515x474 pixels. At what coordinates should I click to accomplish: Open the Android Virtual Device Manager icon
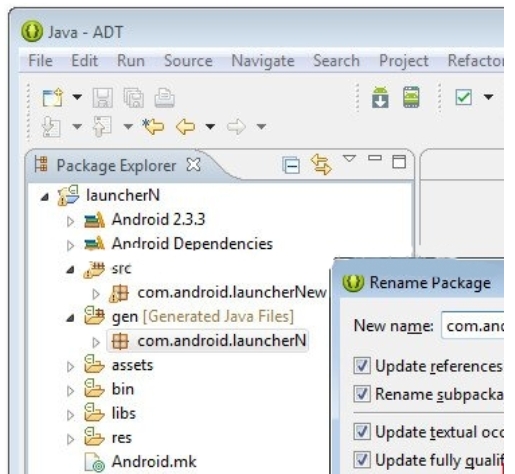point(411,97)
